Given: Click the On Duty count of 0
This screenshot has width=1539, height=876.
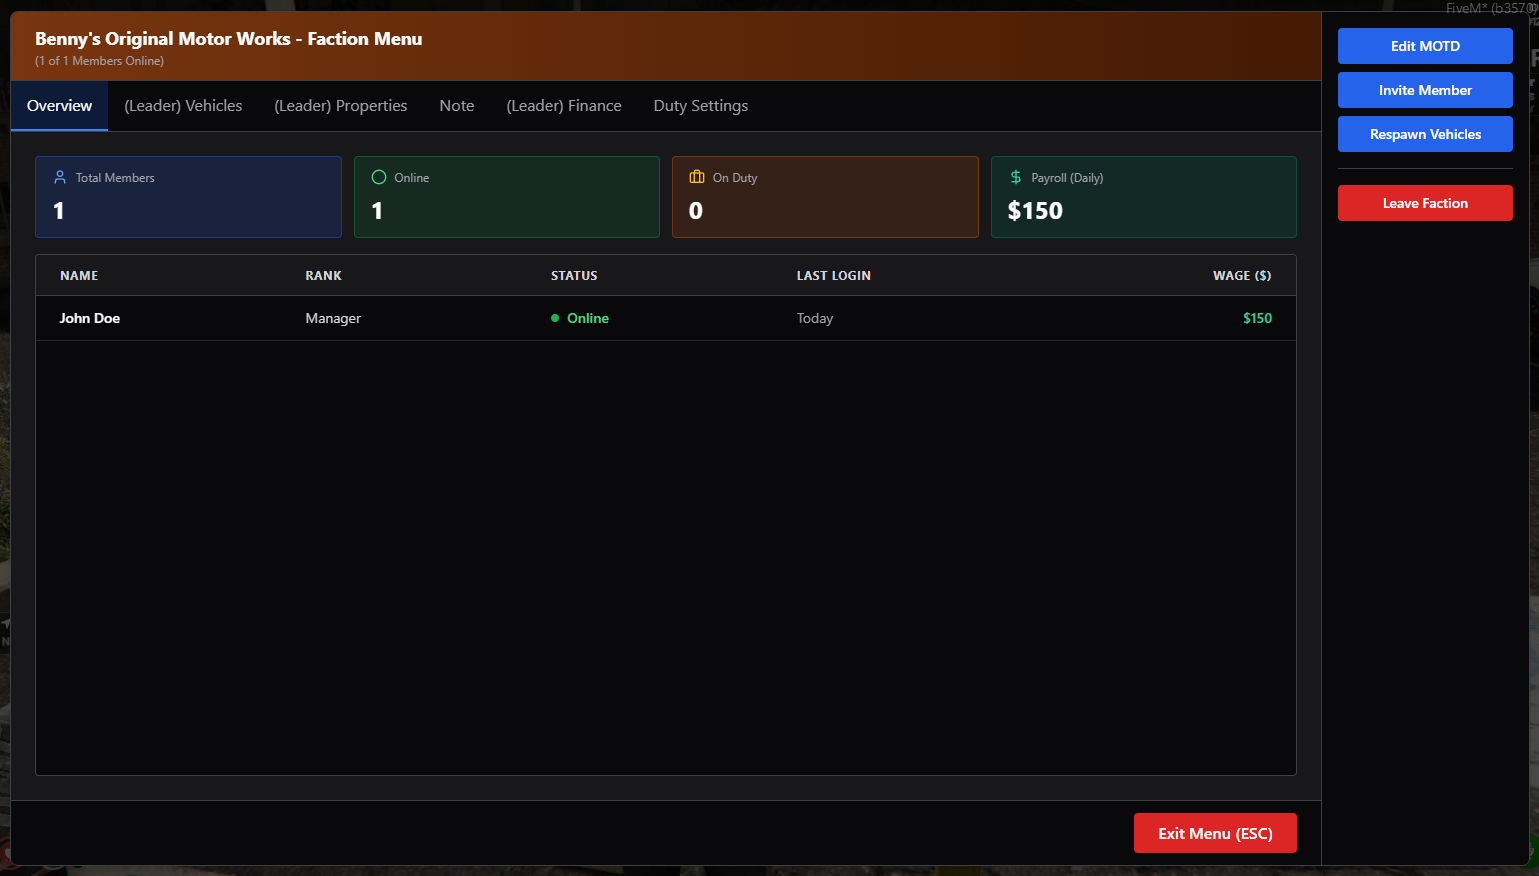Looking at the screenshot, I should (696, 211).
